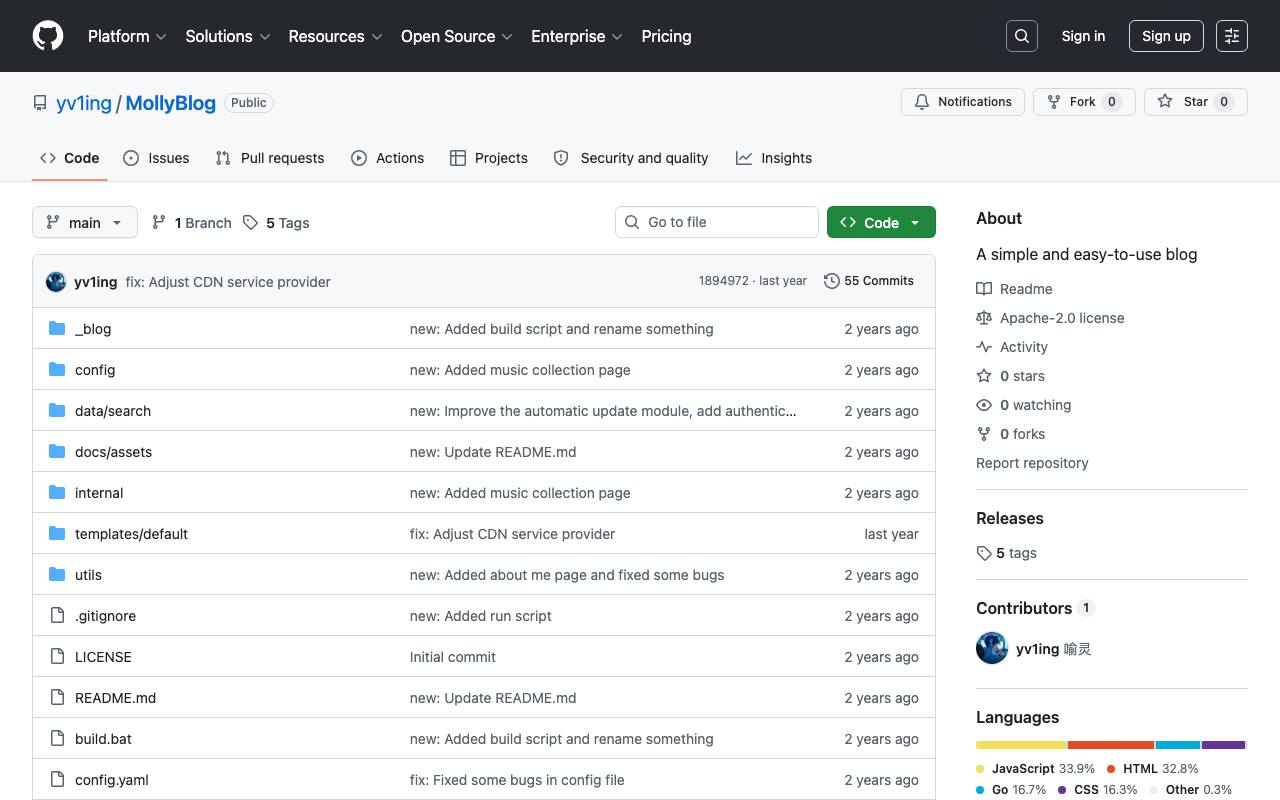Click the internal folder icon
1280x800 pixels.
[57, 493]
